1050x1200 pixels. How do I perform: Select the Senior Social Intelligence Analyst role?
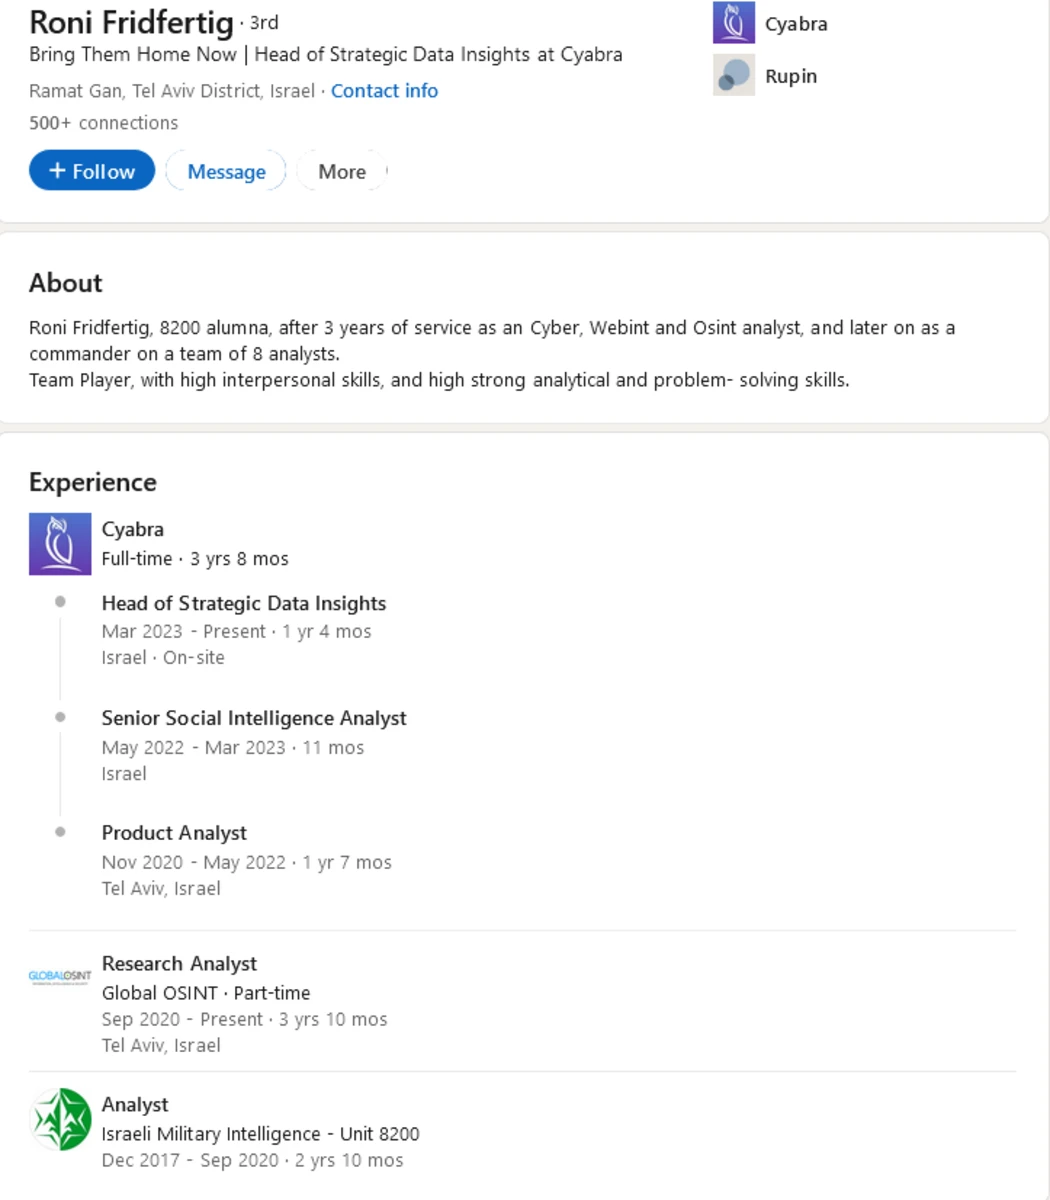[x=254, y=718]
